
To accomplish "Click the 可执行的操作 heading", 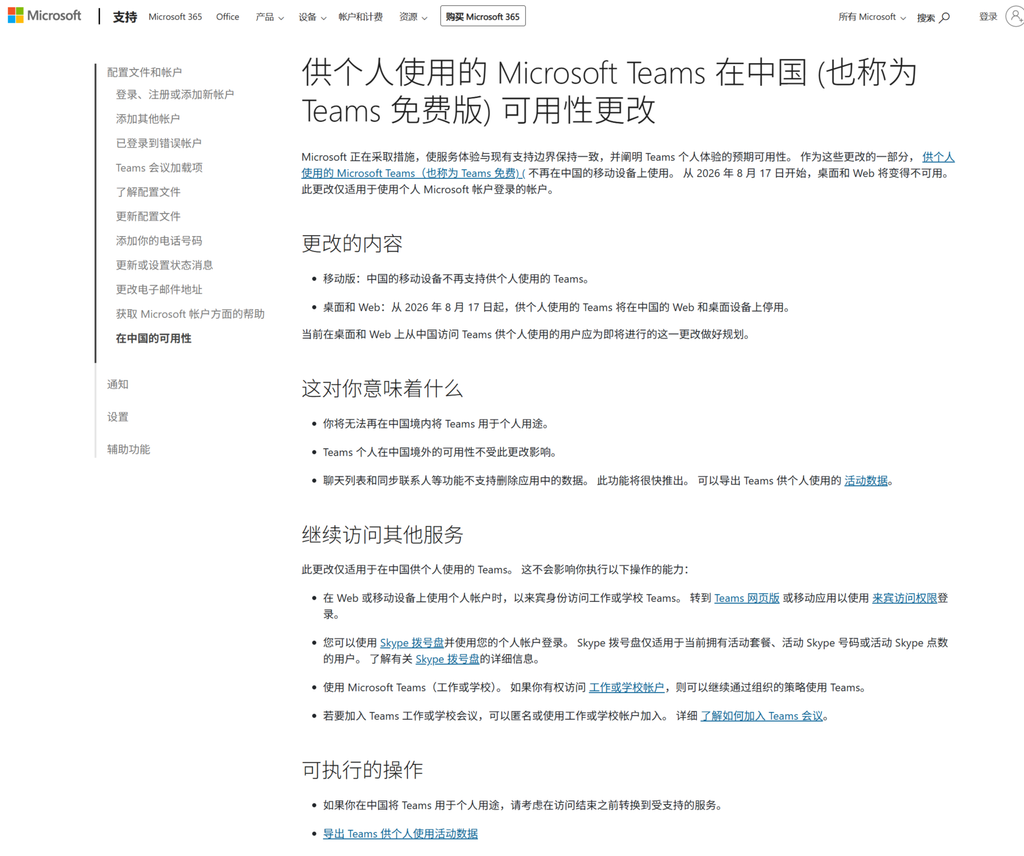I will pyautogui.click(x=362, y=770).
